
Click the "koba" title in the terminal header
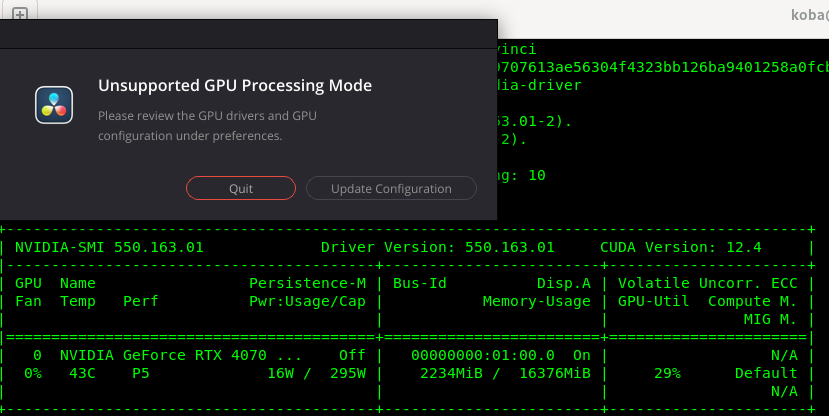click(809, 15)
